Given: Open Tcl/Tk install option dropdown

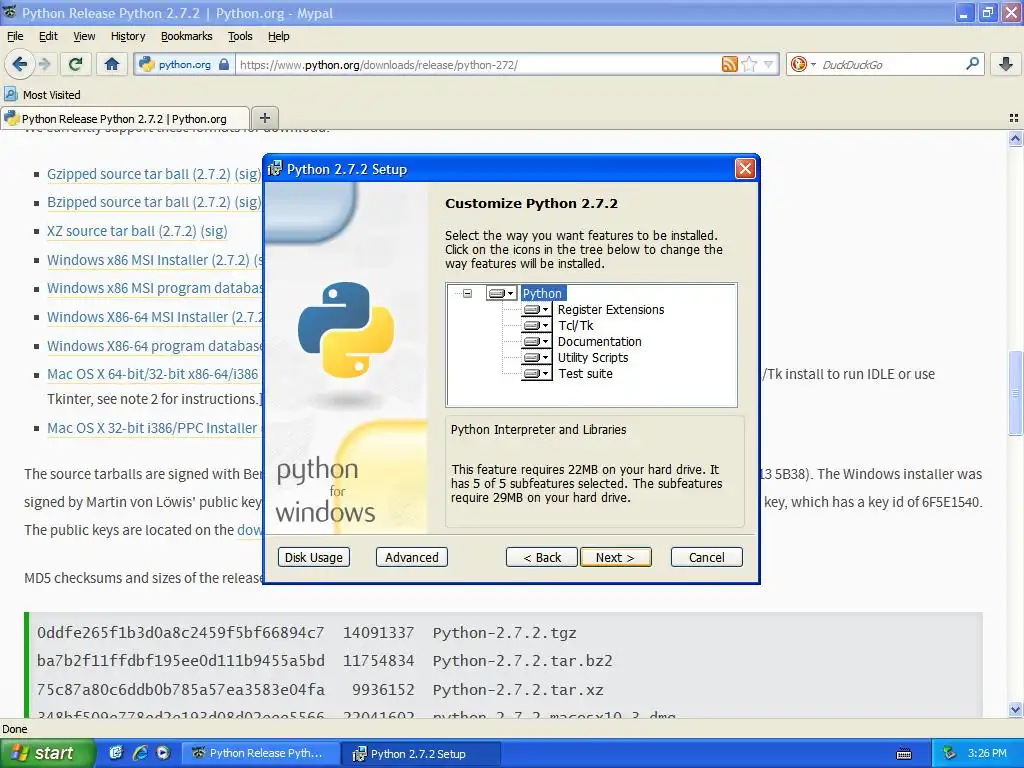Looking at the screenshot, I should [x=536, y=325].
